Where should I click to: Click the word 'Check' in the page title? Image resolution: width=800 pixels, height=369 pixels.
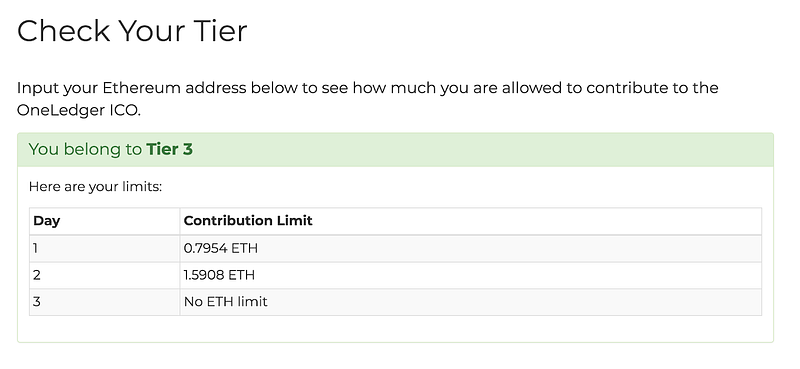(x=63, y=31)
